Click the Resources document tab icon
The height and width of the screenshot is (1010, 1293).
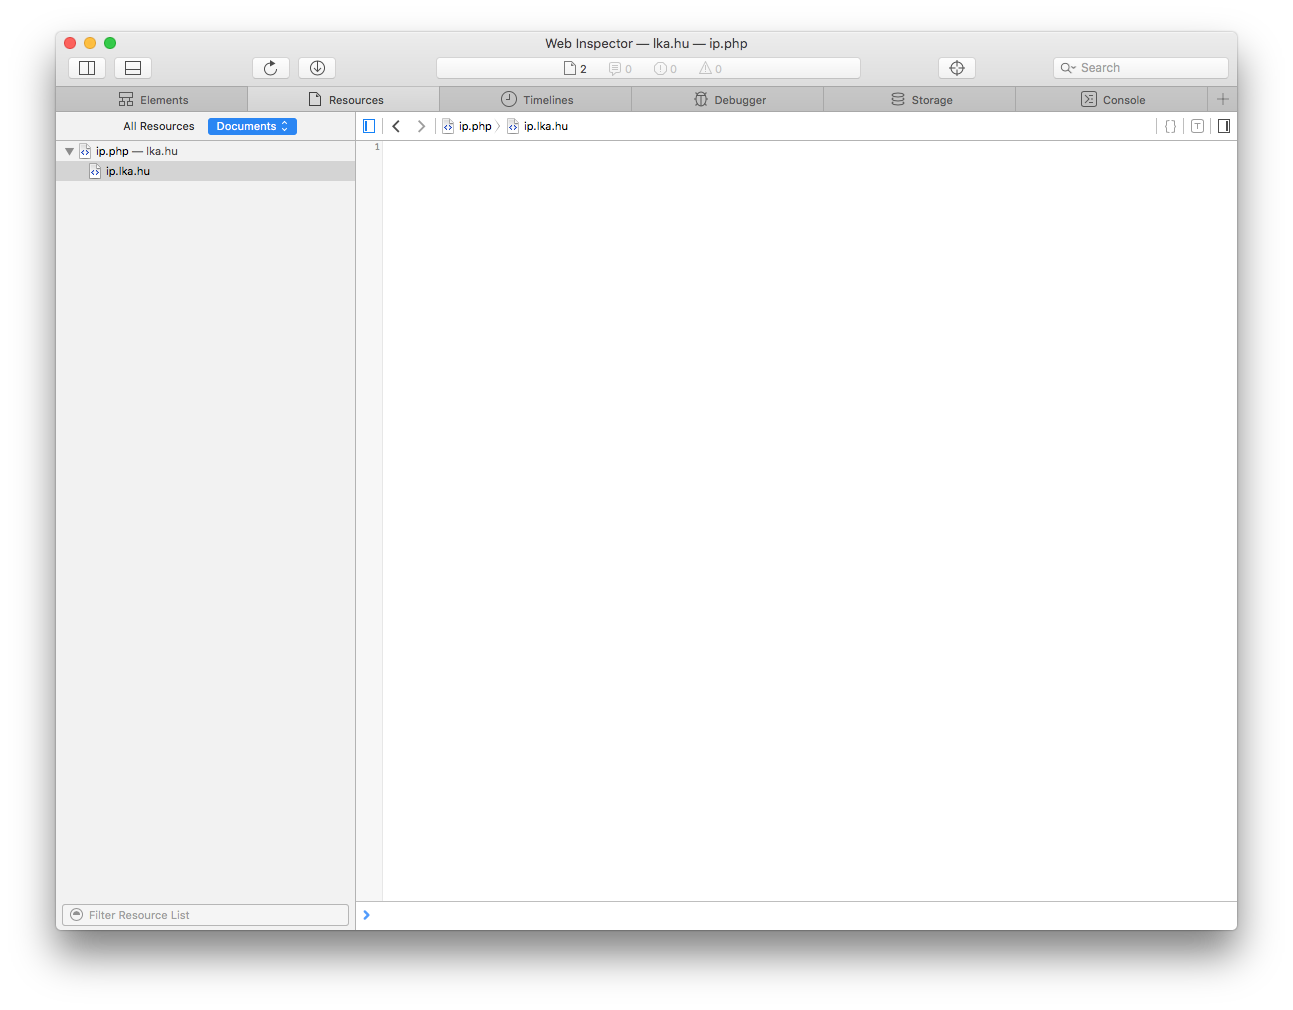tap(315, 100)
